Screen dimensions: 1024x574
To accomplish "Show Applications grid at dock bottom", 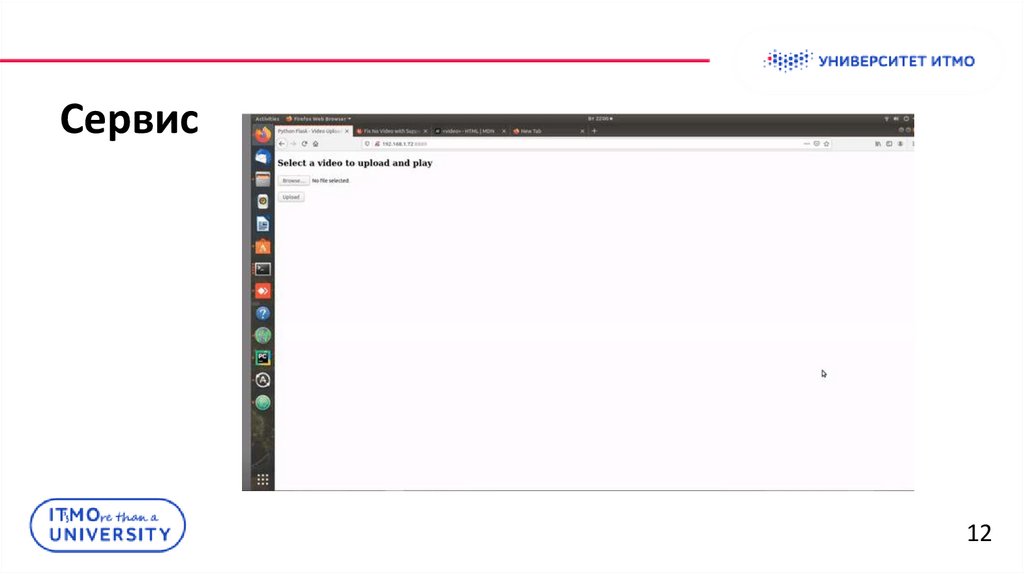I will point(263,480).
